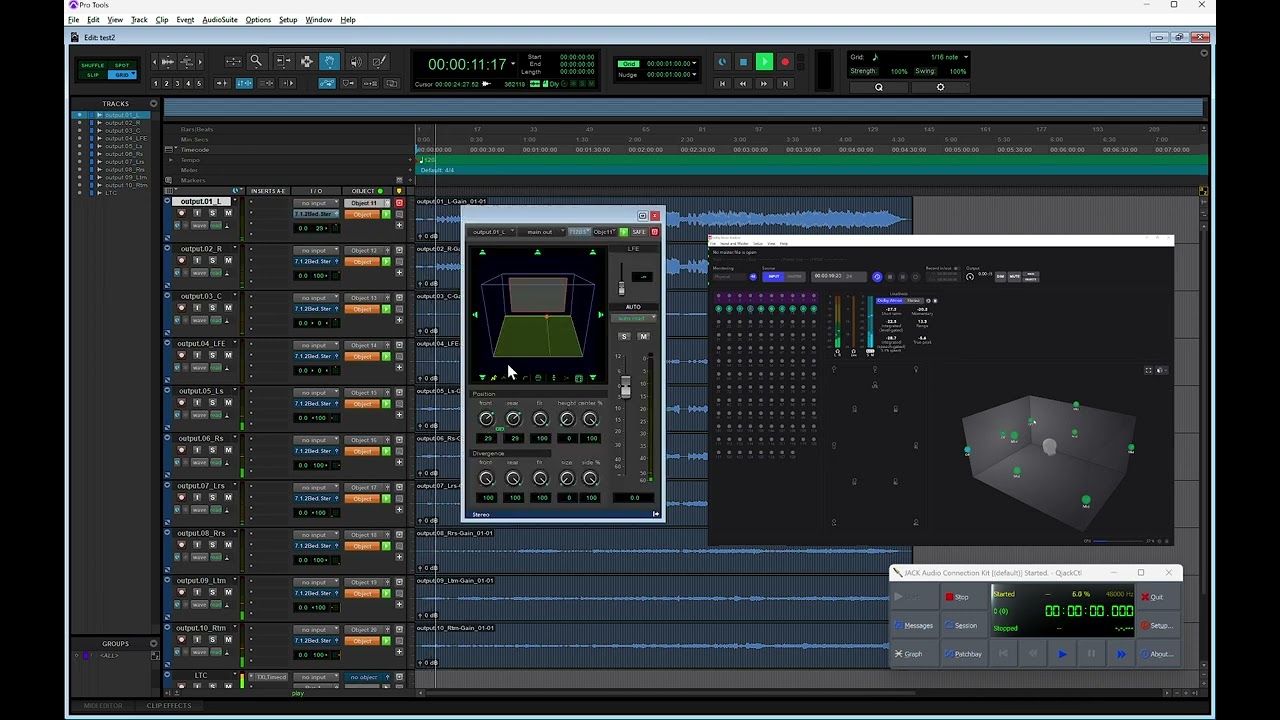Click the Markers ruler icon
This screenshot has width=1280, height=720.
pos(168,180)
